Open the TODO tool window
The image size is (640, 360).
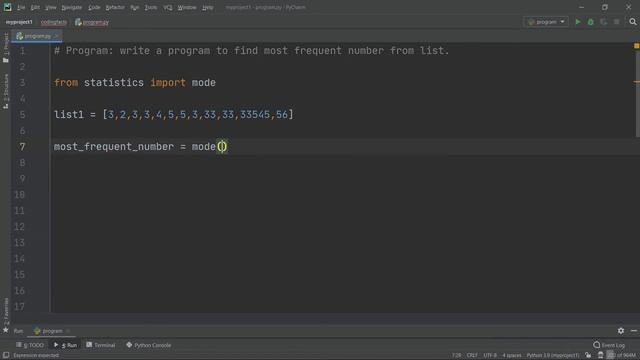[x=29, y=345]
